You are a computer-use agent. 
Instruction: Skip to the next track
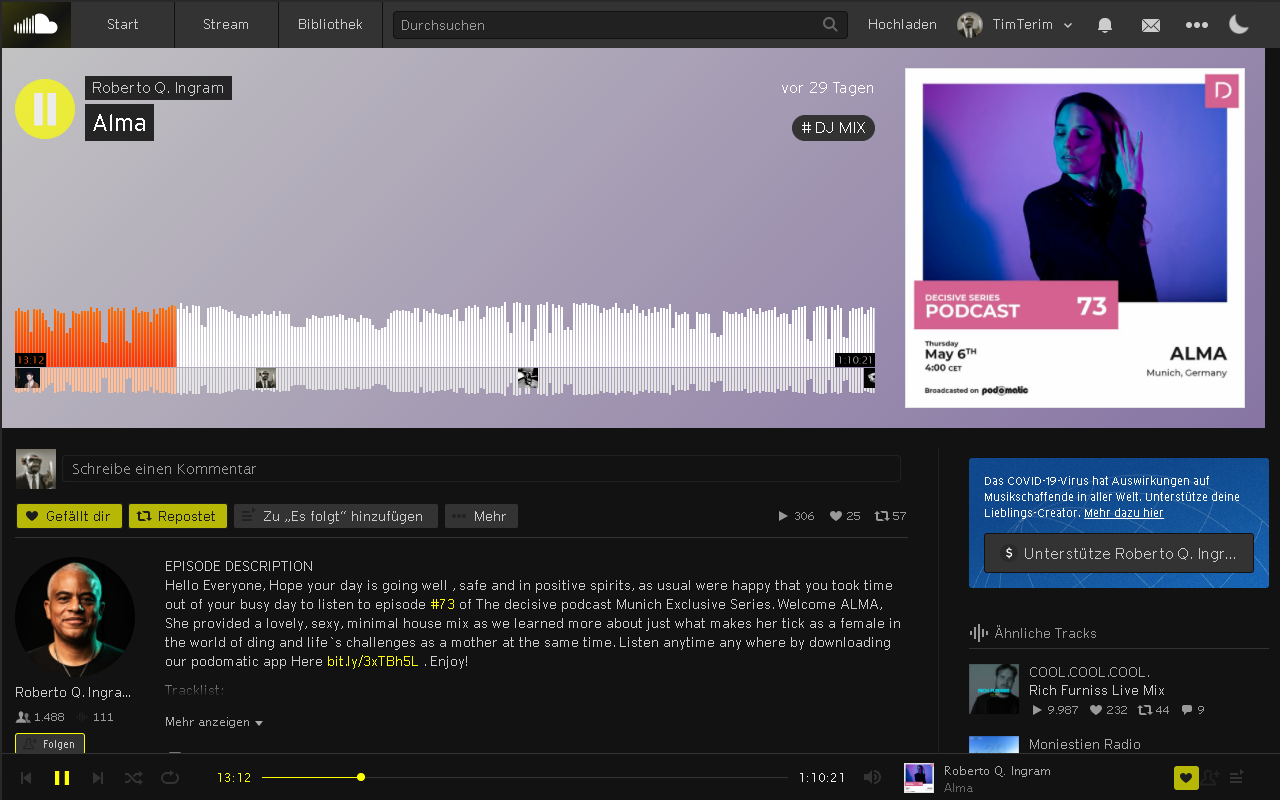[x=98, y=777]
